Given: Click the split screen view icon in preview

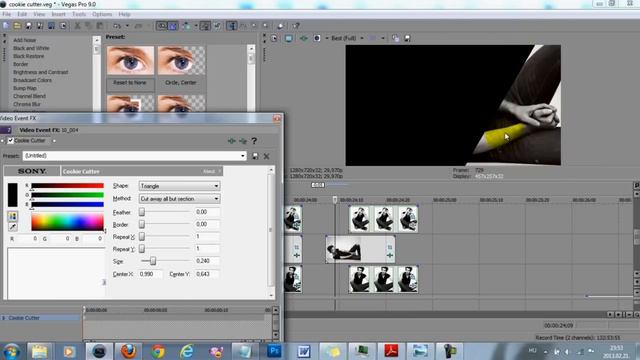Looking at the screenshot, I should tap(317, 38).
